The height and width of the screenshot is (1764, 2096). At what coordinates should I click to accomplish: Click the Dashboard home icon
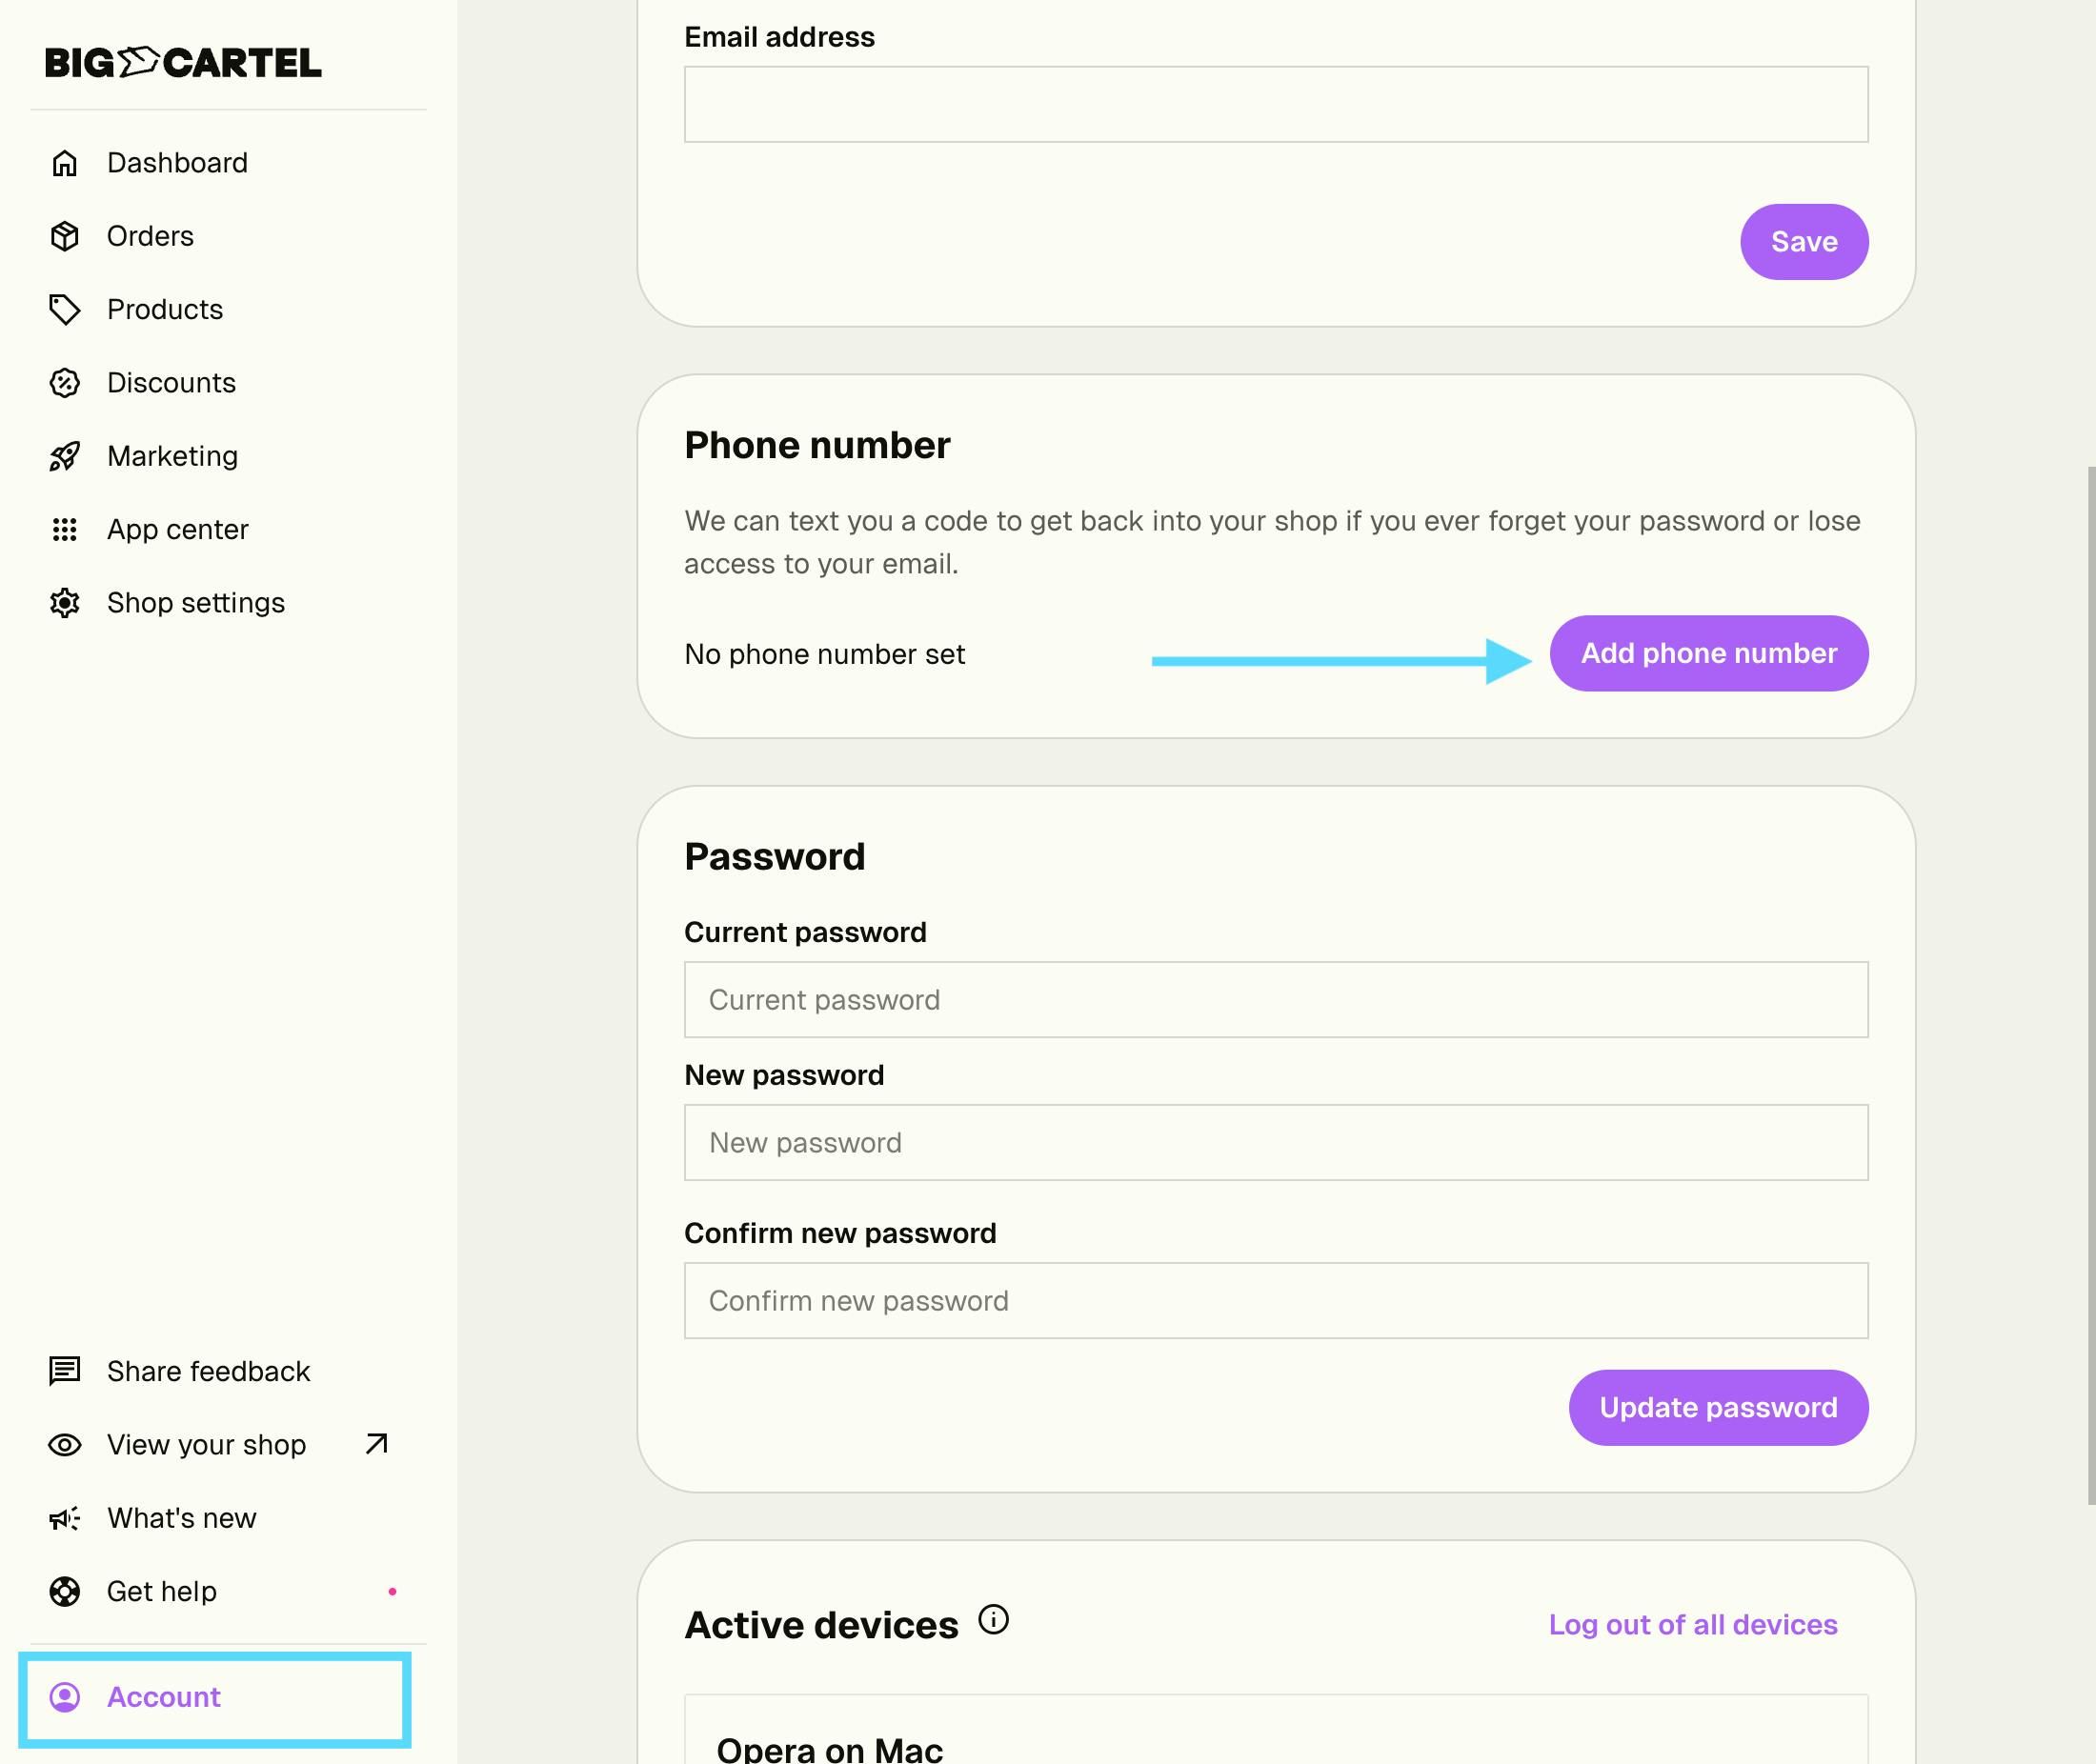tap(65, 163)
